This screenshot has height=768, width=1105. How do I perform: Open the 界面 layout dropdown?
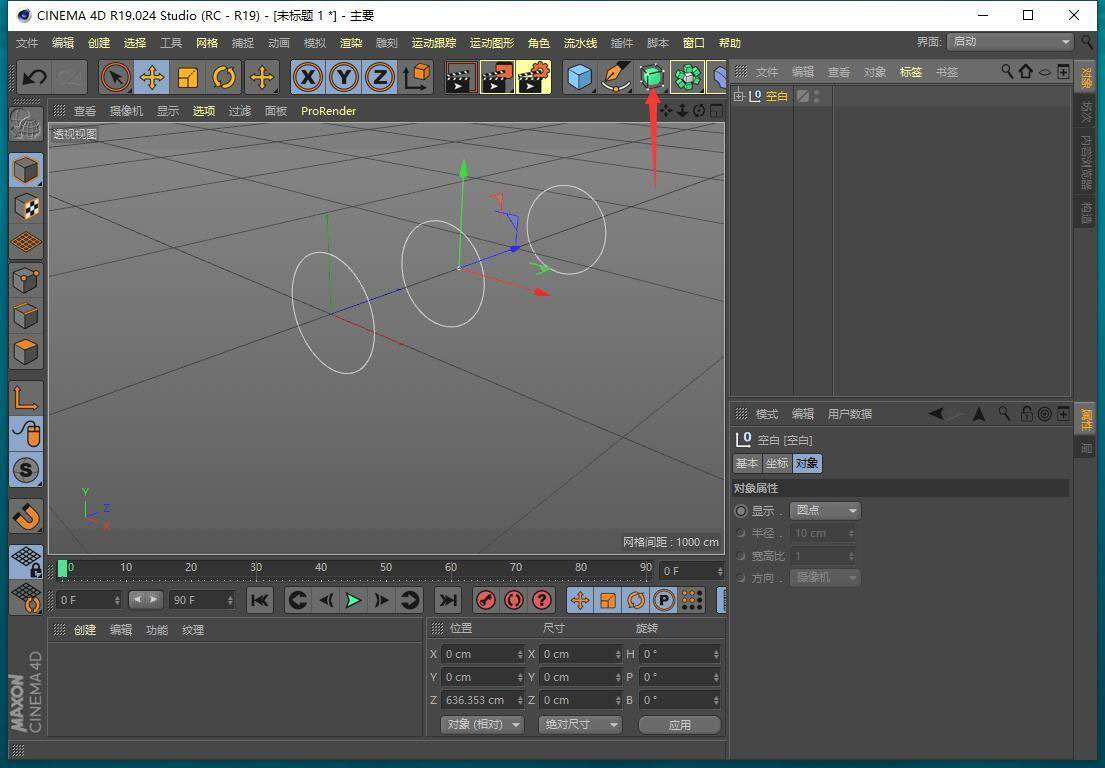pos(1010,42)
